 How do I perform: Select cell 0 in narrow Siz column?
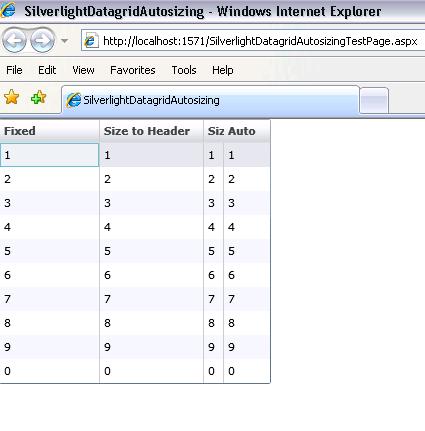pos(213,371)
